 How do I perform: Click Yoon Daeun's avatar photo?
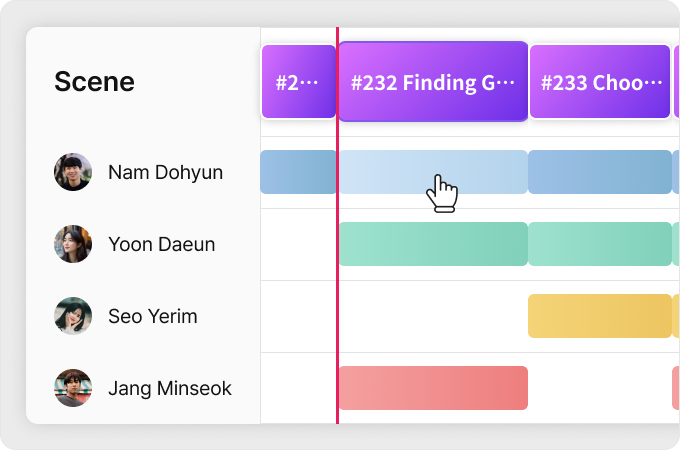73,244
